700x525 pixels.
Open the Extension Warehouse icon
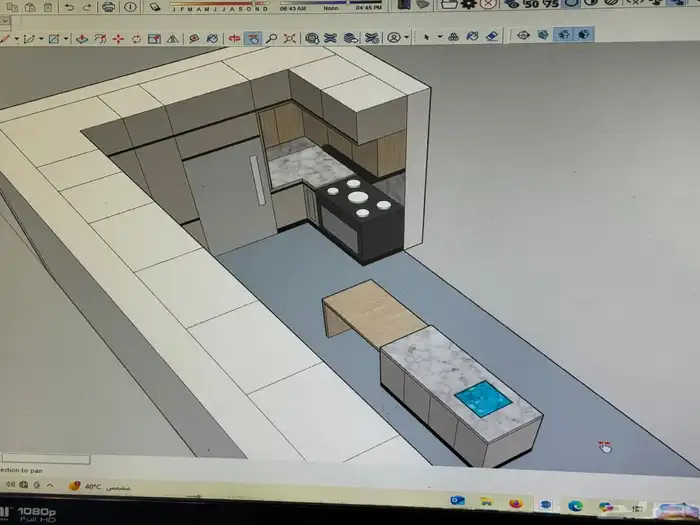point(330,38)
